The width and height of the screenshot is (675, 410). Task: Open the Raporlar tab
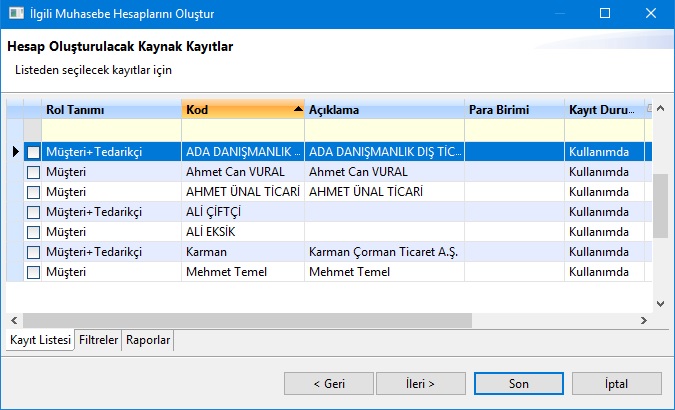point(148,341)
